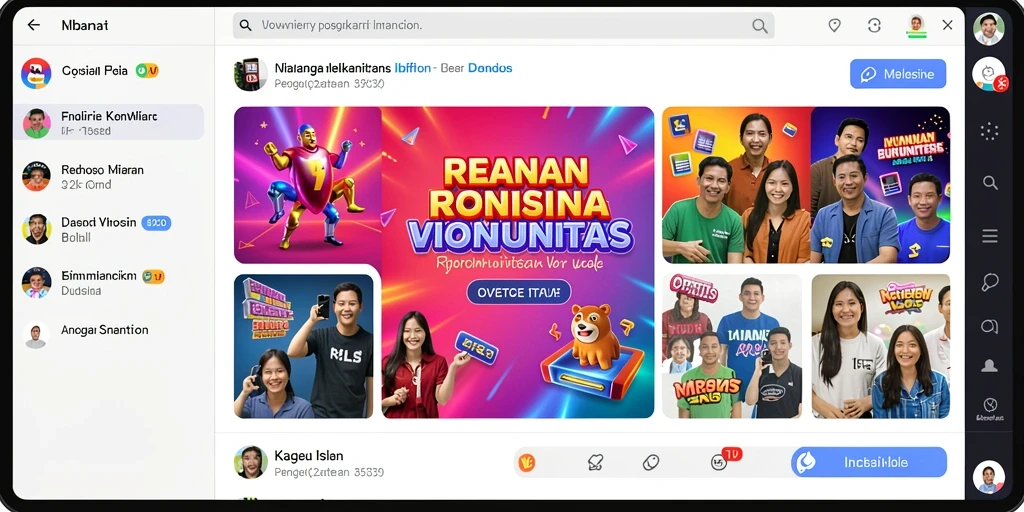1024x512 pixels.
Task: Click the Melesine button
Action: tap(898, 74)
